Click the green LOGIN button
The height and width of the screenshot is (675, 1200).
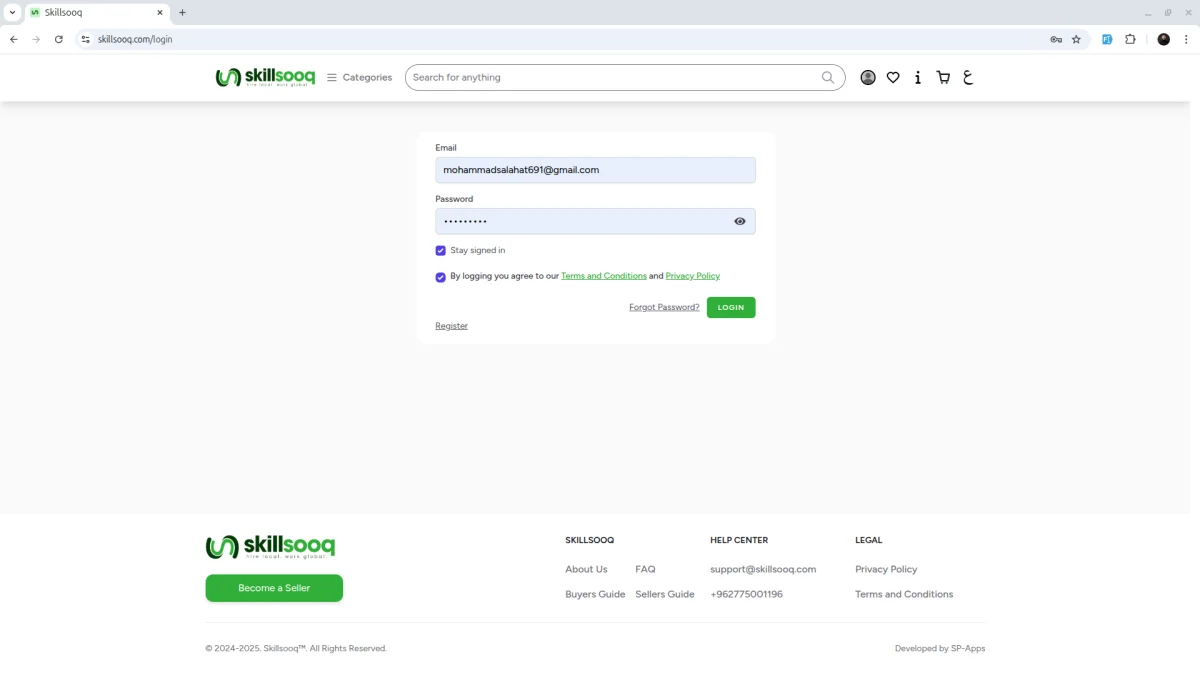coord(731,307)
